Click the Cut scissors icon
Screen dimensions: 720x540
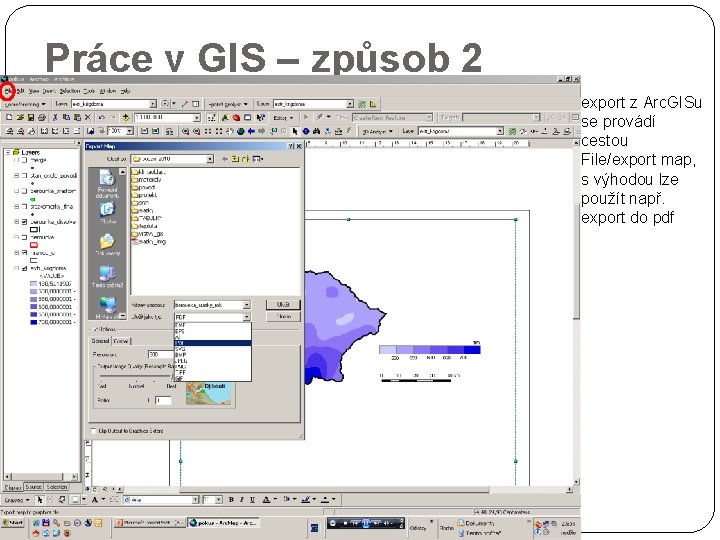tap(55, 118)
